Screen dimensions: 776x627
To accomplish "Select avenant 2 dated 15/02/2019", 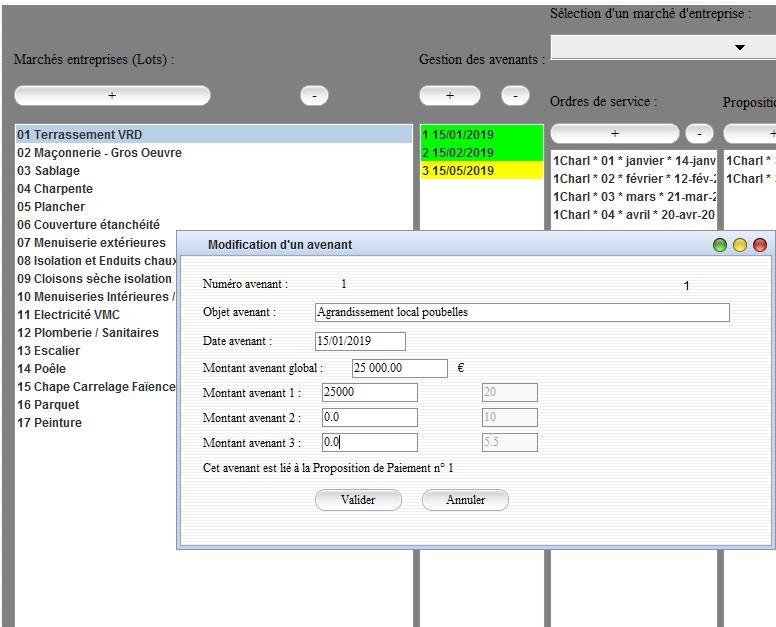I will [482, 152].
